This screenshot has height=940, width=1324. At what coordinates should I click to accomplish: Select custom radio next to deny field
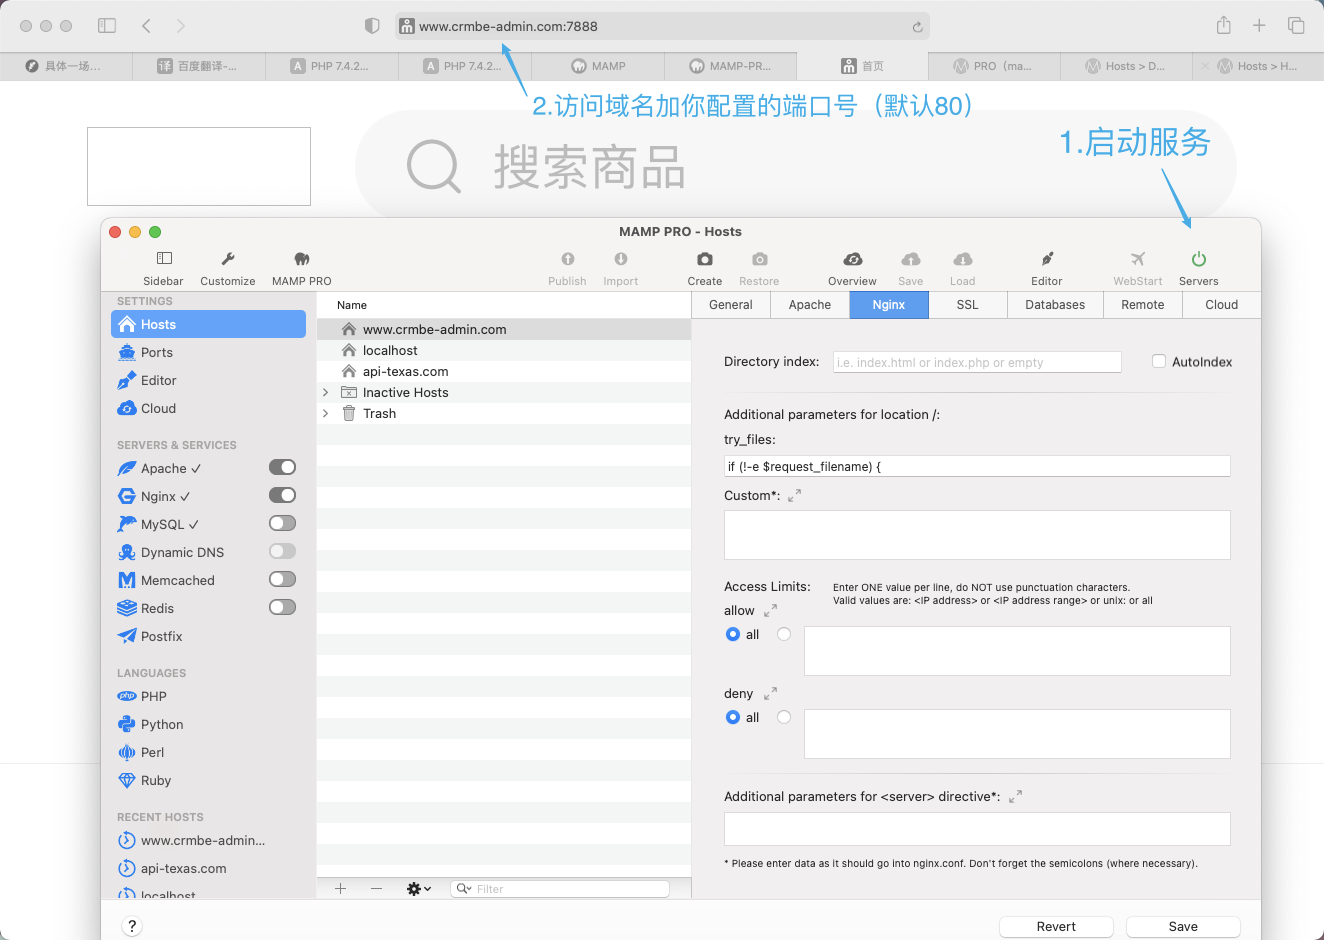pos(784,717)
